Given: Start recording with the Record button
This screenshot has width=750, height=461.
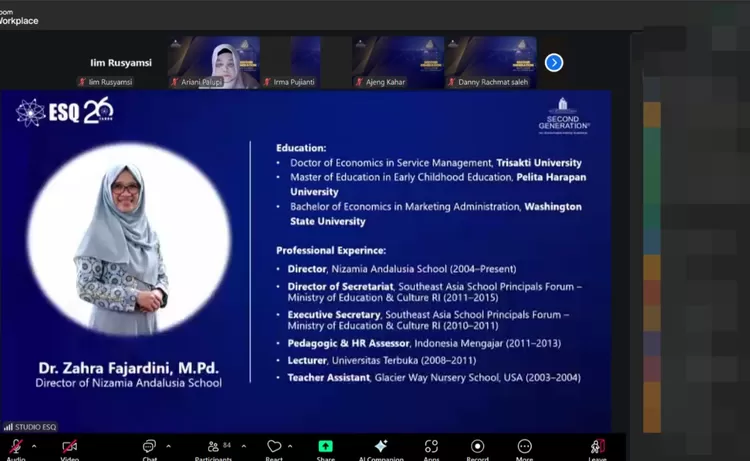Looking at the screenshot, I should click(x=477, y=450).
